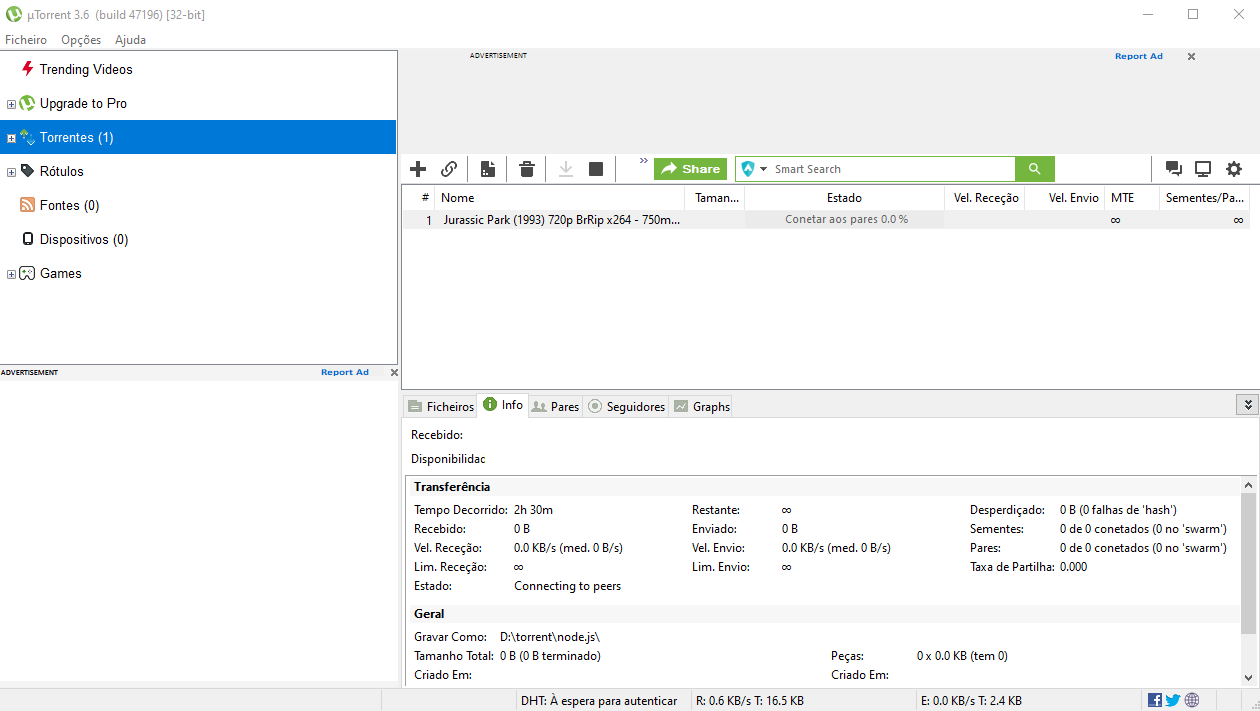Click the Add Torrent plus icon

419,169
